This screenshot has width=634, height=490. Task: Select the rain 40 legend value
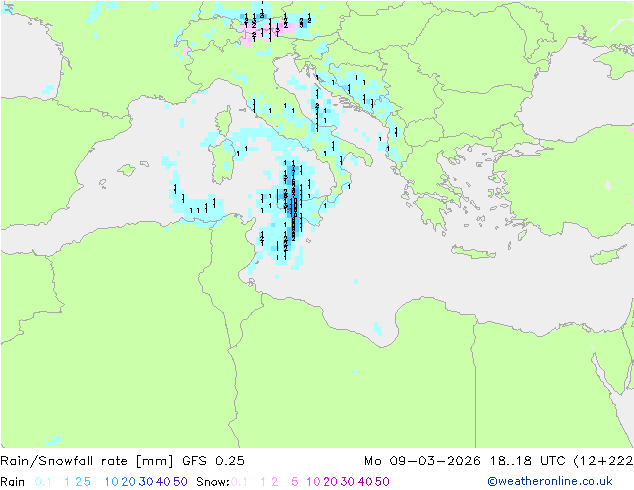pyautogui.click(x=163, y=482)
